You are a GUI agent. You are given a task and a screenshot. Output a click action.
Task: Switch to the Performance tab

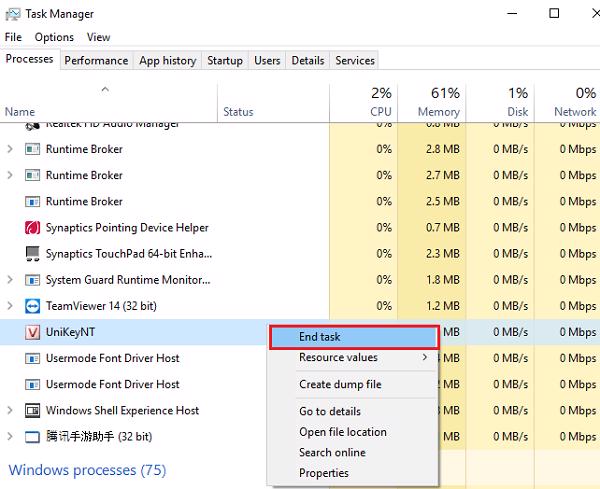tap(96, 60)
